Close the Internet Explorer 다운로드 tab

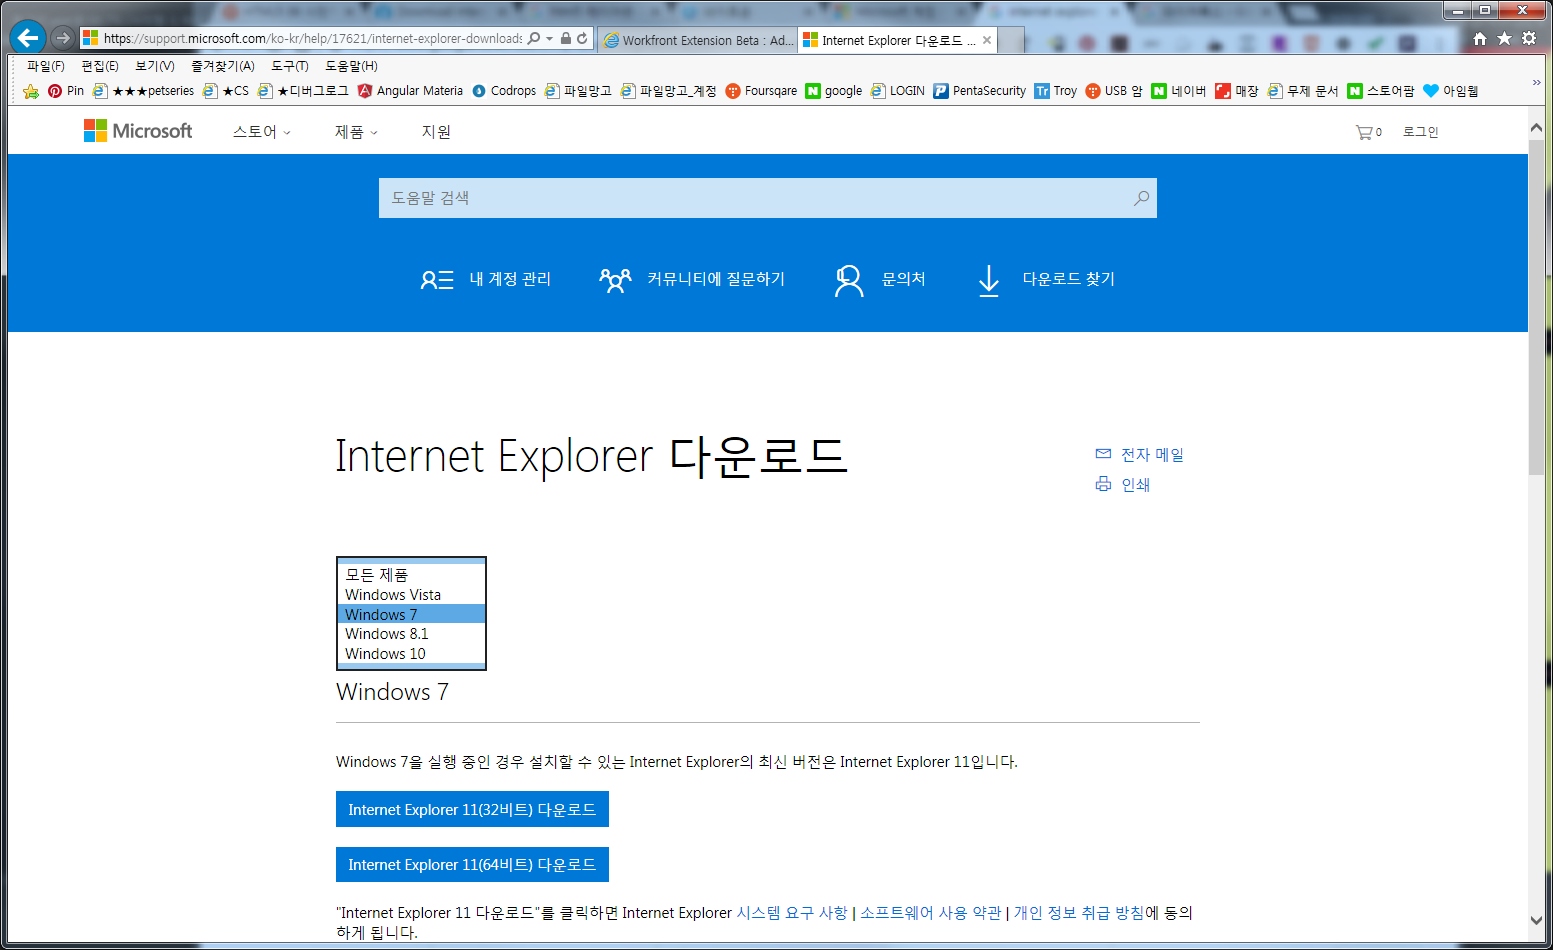[987, 40]
